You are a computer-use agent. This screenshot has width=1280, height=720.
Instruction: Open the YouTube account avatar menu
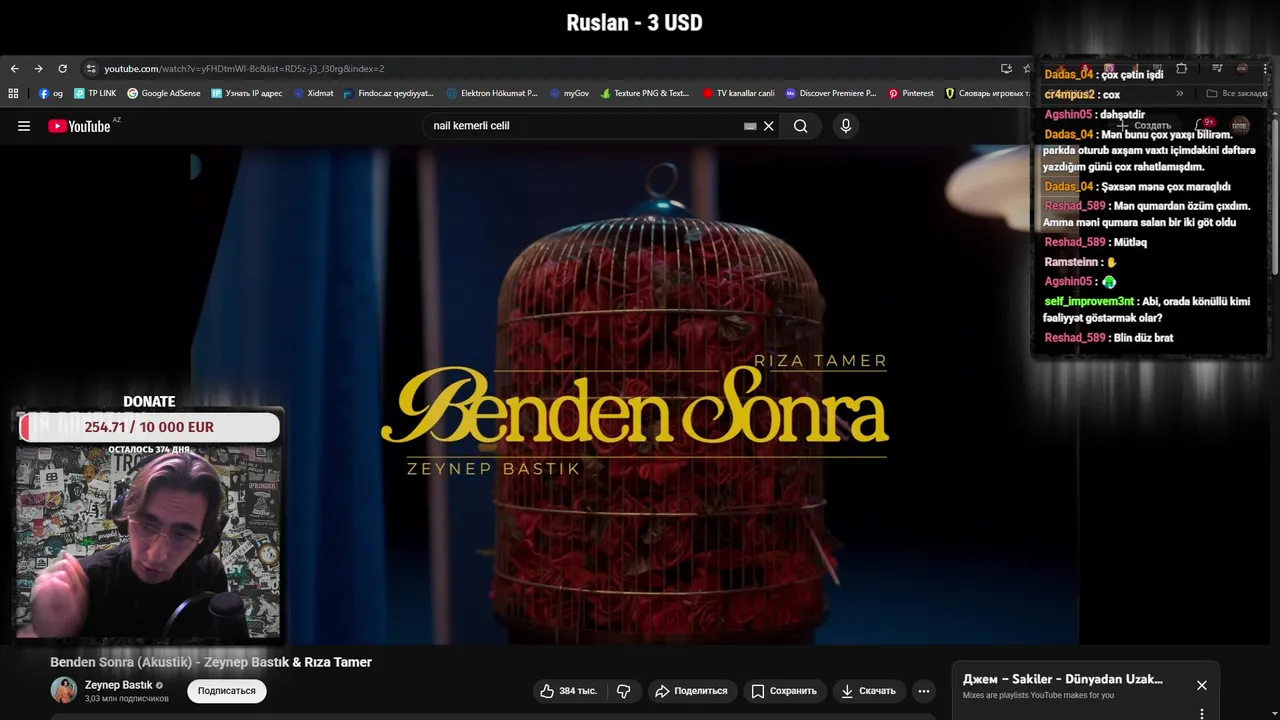[1240, 126]
